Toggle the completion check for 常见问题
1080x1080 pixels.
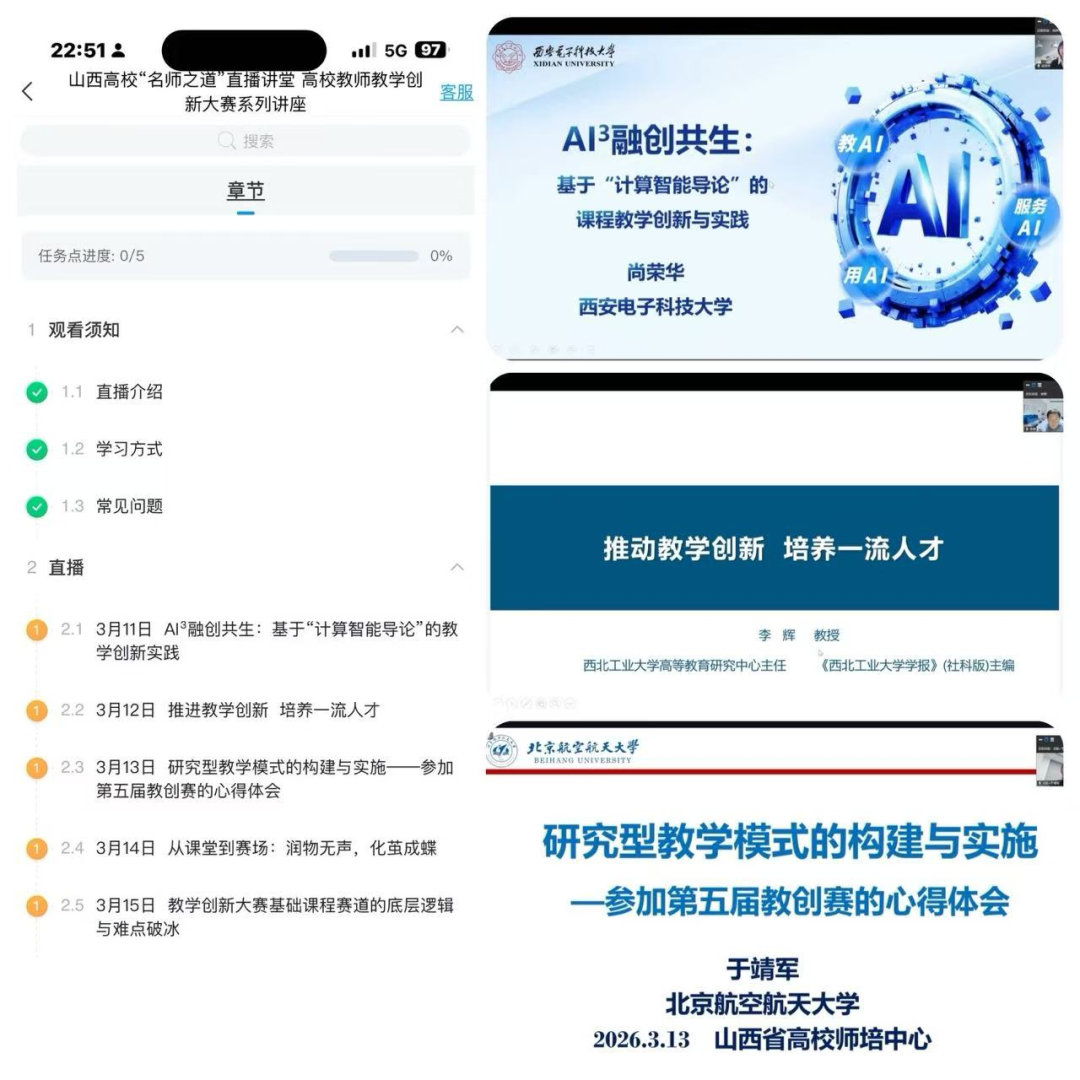tap(38, 507)
